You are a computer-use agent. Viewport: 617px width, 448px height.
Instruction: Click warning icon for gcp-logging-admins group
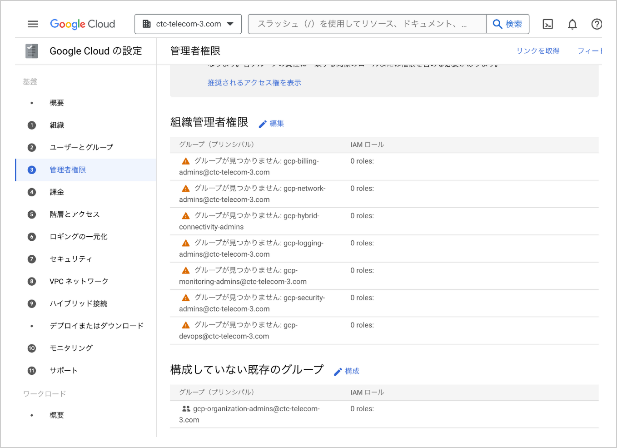[186, 243]
